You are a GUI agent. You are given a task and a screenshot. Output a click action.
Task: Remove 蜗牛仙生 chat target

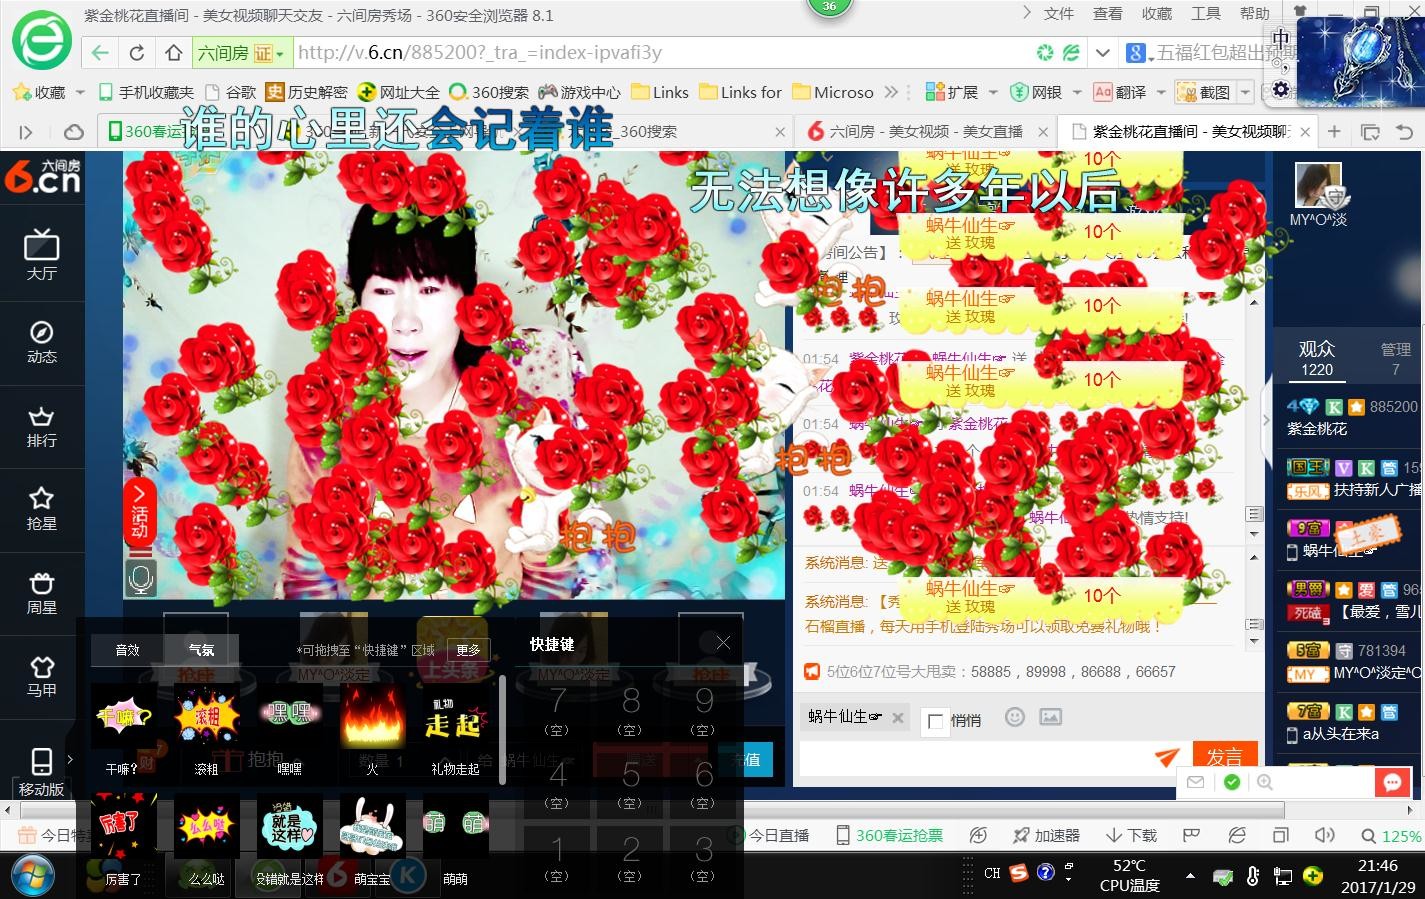tap(897, 718)
